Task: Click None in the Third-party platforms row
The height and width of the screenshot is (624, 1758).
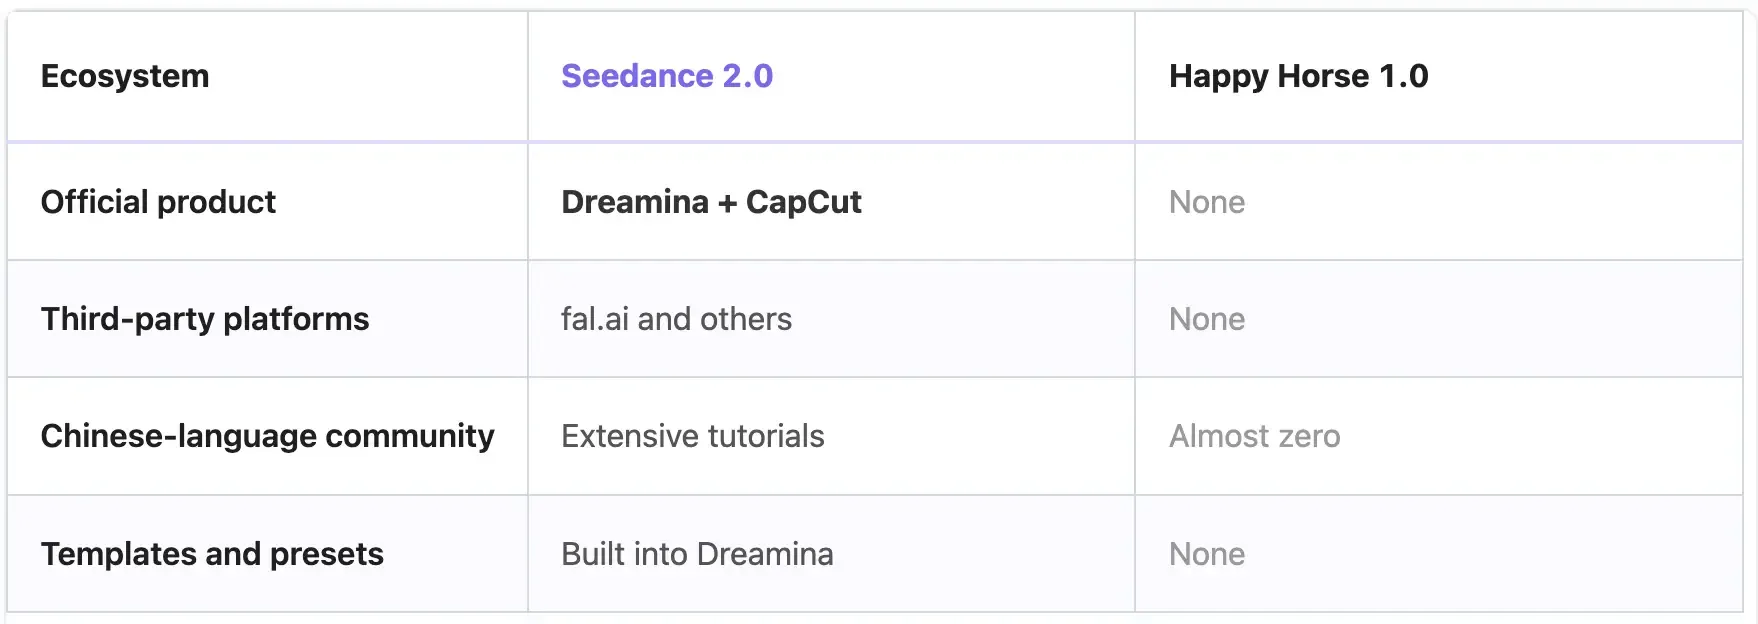Action: pyautogui.click(x=1207, y=319)
